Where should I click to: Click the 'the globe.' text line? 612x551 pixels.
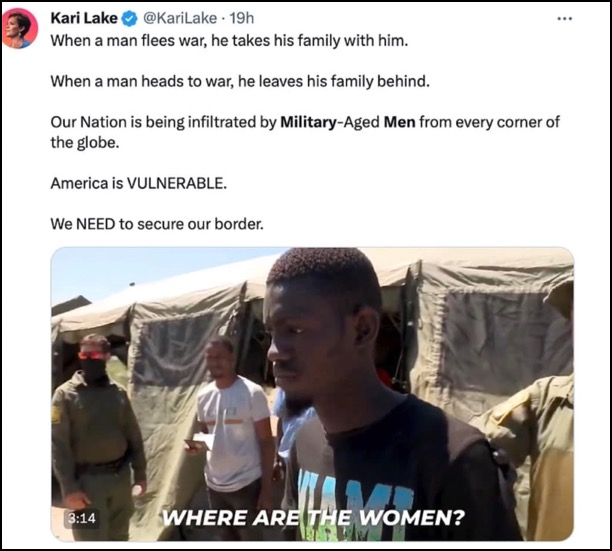click(85, 143)
